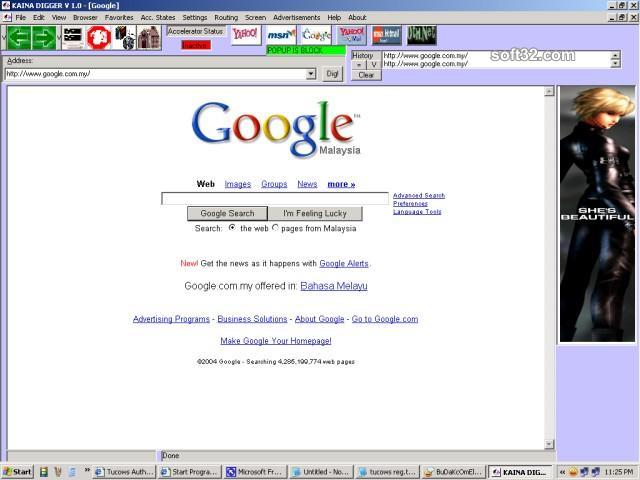The image size is (640, 480).
Task: Focus the Google search text box
Action: point(275,198)
